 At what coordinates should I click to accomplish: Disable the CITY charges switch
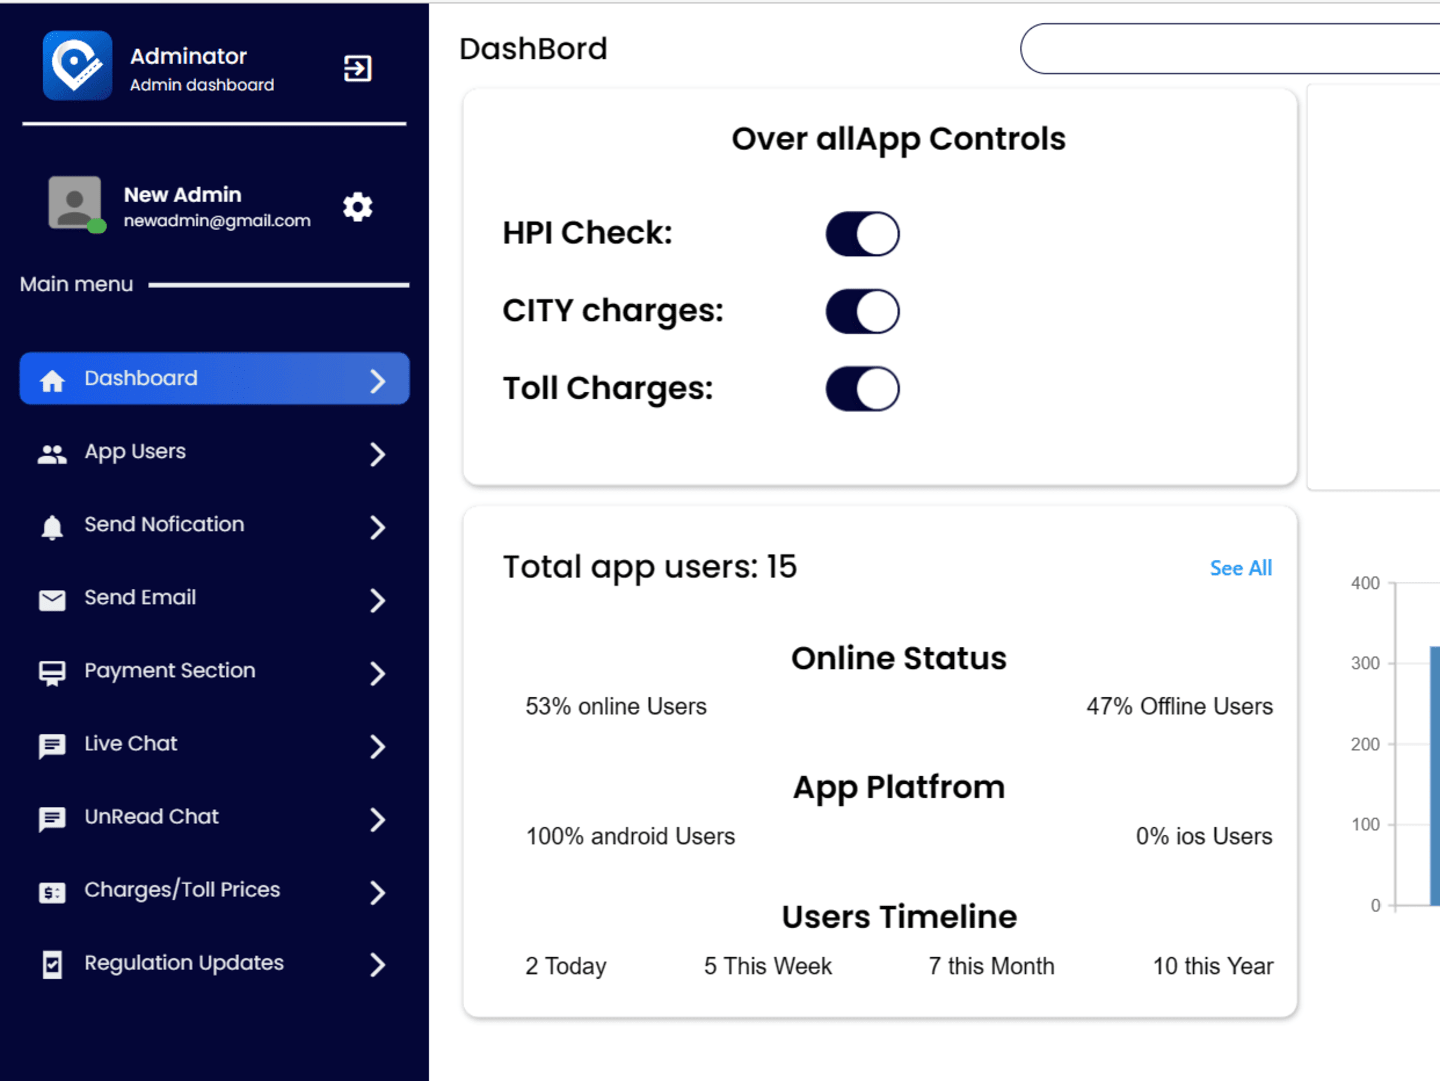(862, 311)
